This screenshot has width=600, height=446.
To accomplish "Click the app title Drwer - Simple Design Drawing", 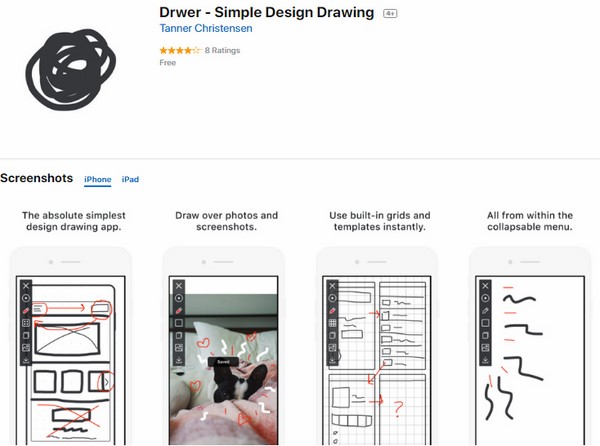I will (x=267, y=12).
